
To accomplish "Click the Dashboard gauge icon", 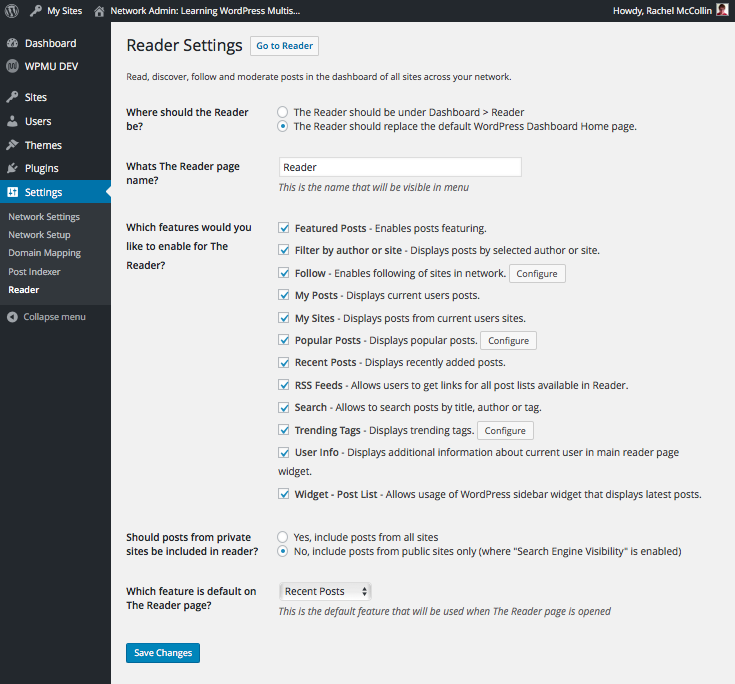I will click(13, 43).
